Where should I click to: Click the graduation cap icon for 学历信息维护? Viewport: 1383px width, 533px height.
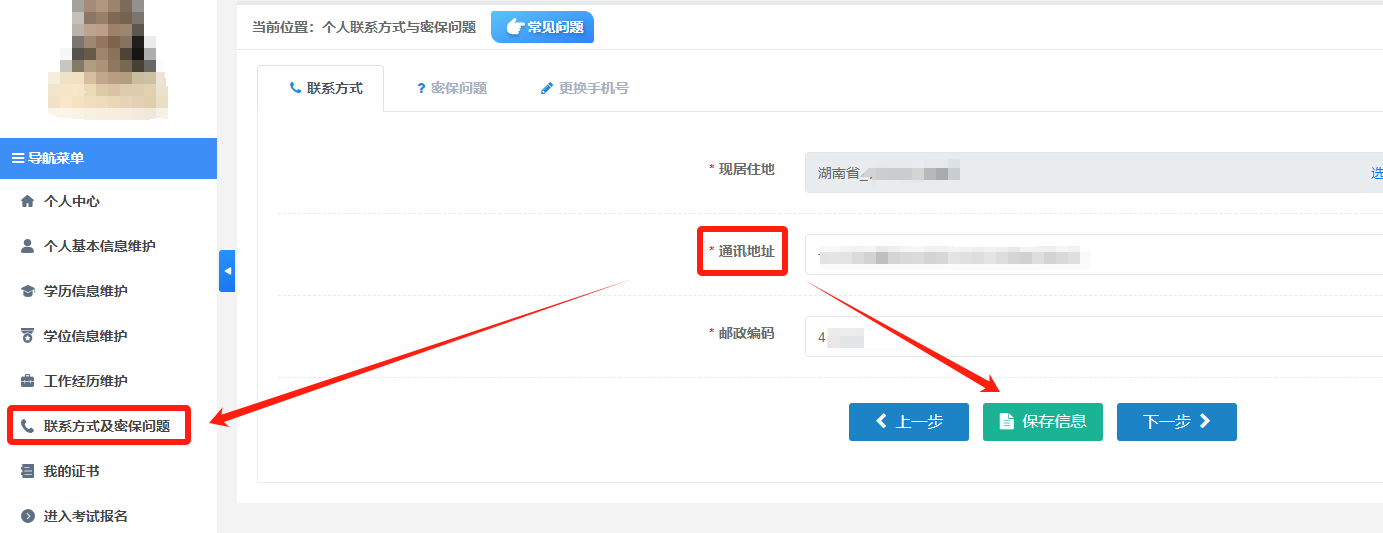[27, 291]
